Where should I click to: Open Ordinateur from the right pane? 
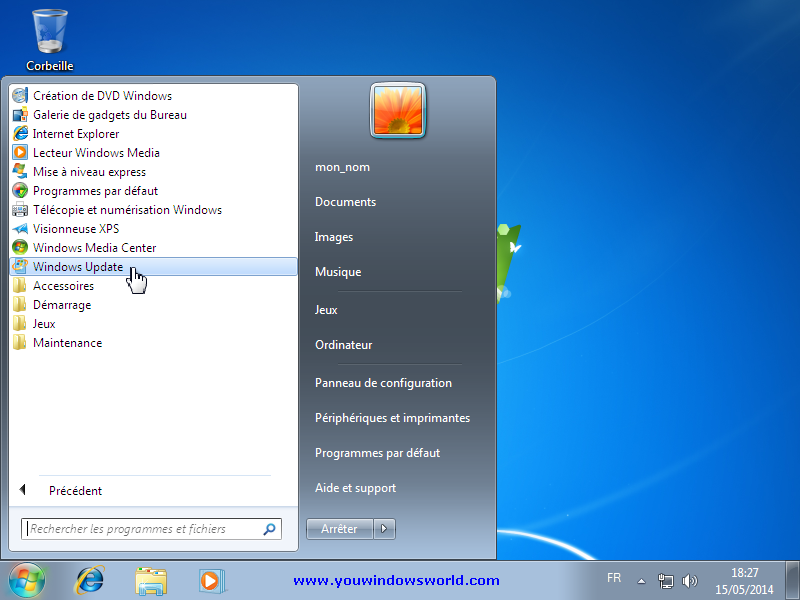click(343, 344)
